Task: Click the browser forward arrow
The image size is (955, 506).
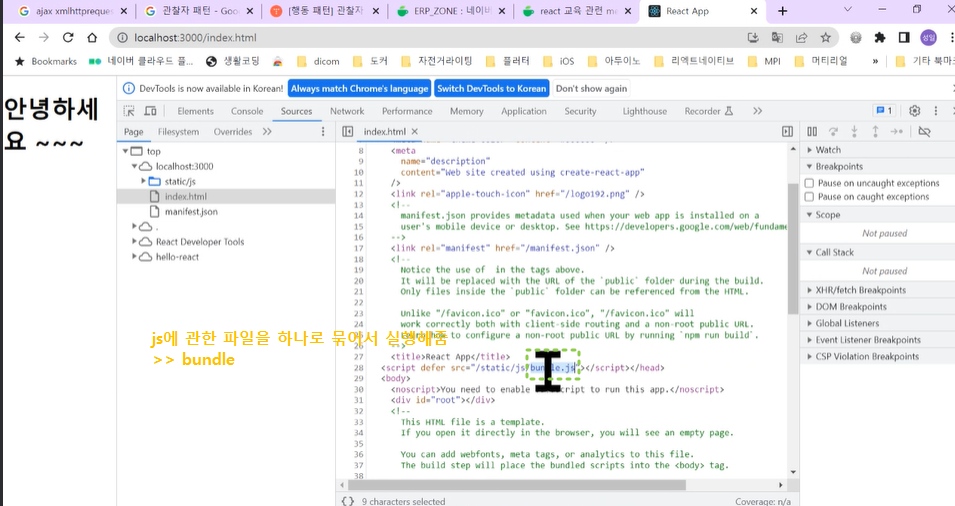Action: point(44,38)
